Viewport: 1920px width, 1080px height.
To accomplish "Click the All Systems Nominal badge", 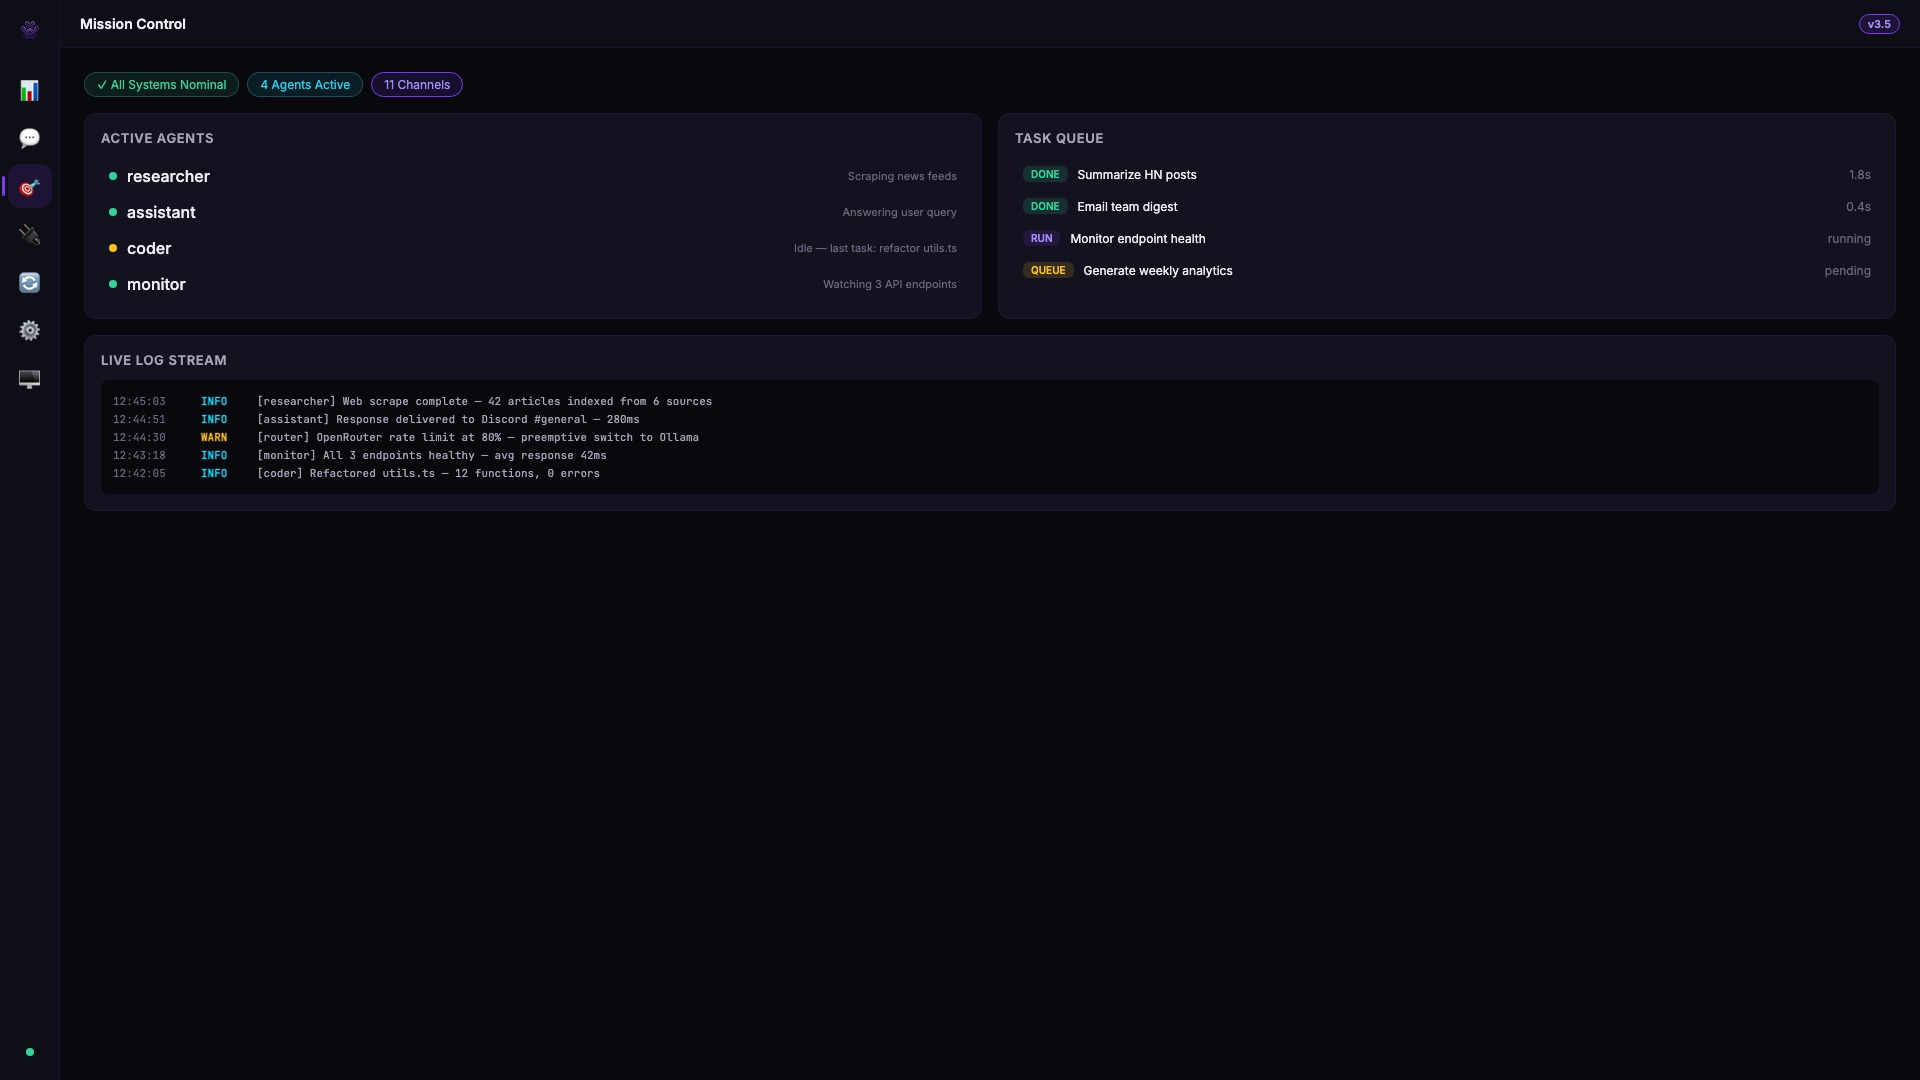I will tap(162, 85).
